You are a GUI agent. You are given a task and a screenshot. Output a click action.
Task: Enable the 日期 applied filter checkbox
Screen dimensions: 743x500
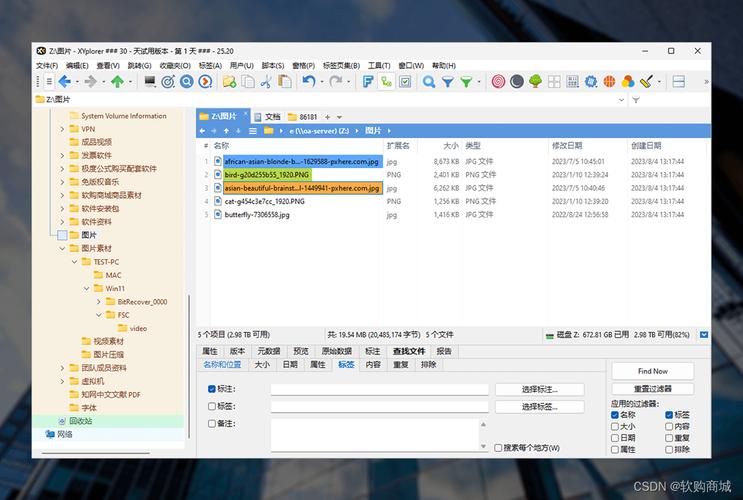pos(615,438)
